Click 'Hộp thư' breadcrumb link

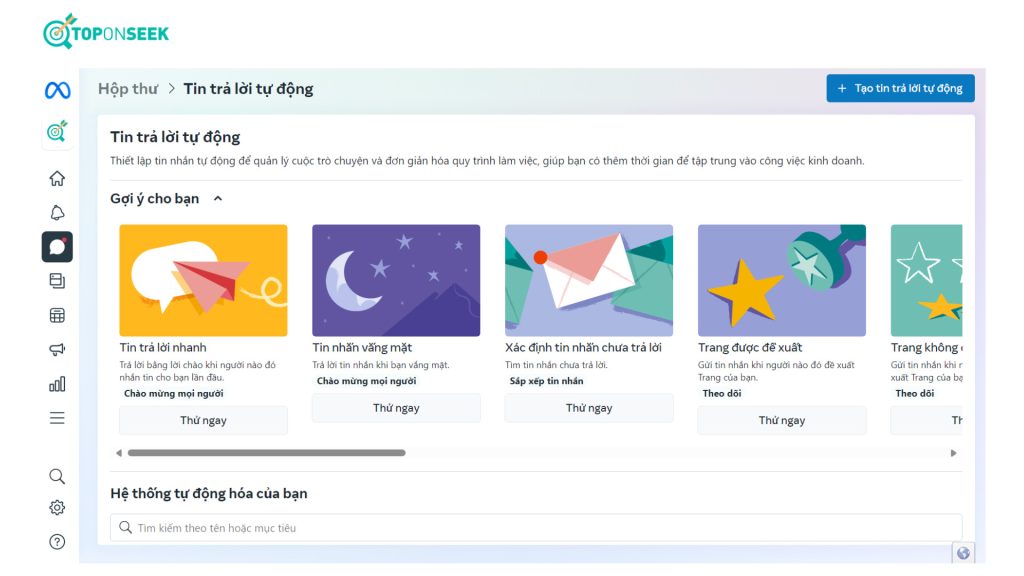pos(128,89)
